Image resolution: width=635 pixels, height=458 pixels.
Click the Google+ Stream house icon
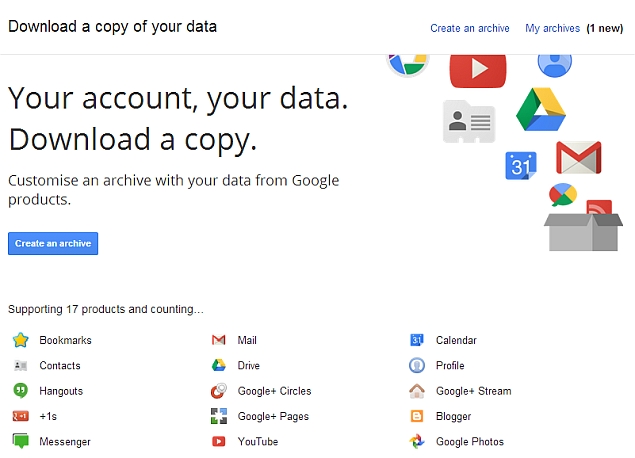coord(417,391)
